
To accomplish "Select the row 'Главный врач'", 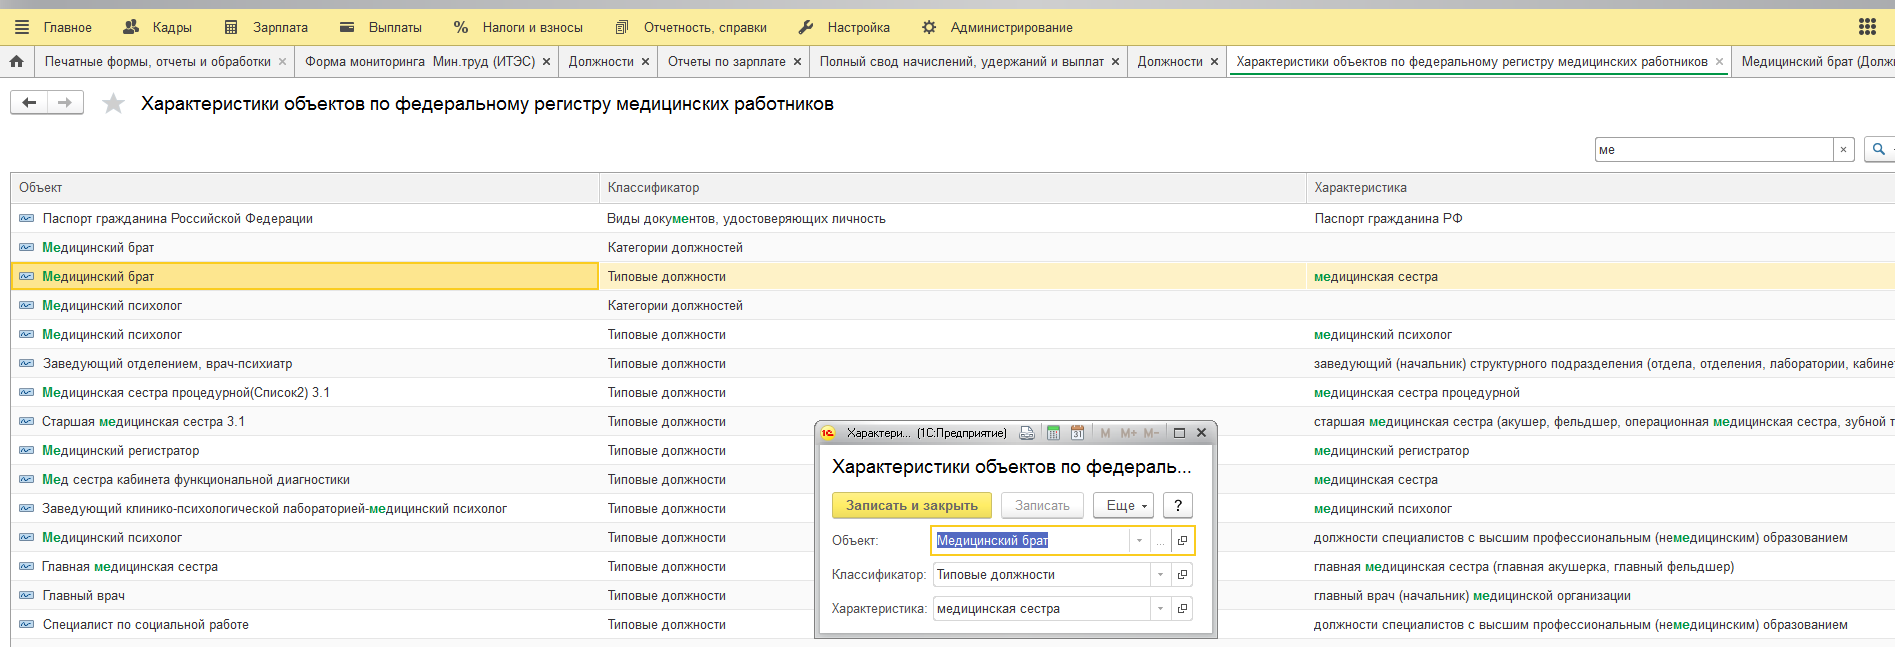I will click(x=952, y=596).
